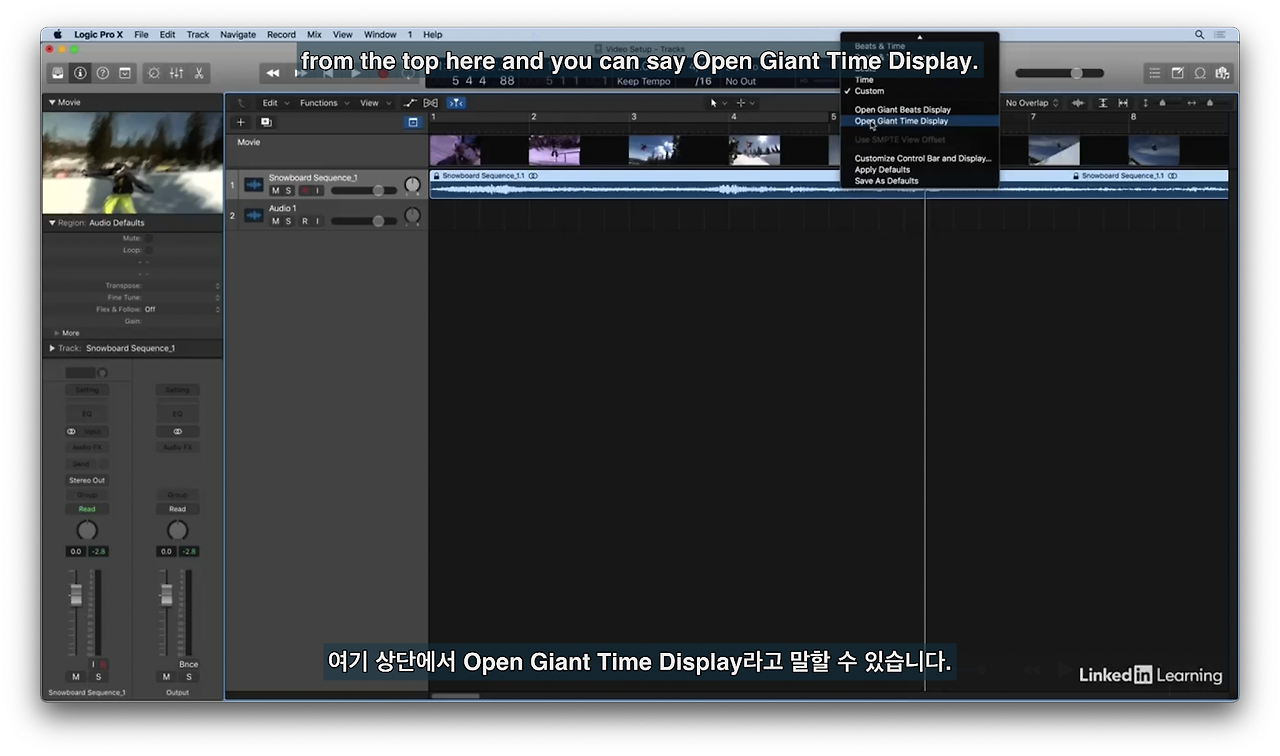Mute the Snowboard Sequence_1 track
Image resolution: width=1280 pixels, height=756 pixels.
click(x=276, y=191)
